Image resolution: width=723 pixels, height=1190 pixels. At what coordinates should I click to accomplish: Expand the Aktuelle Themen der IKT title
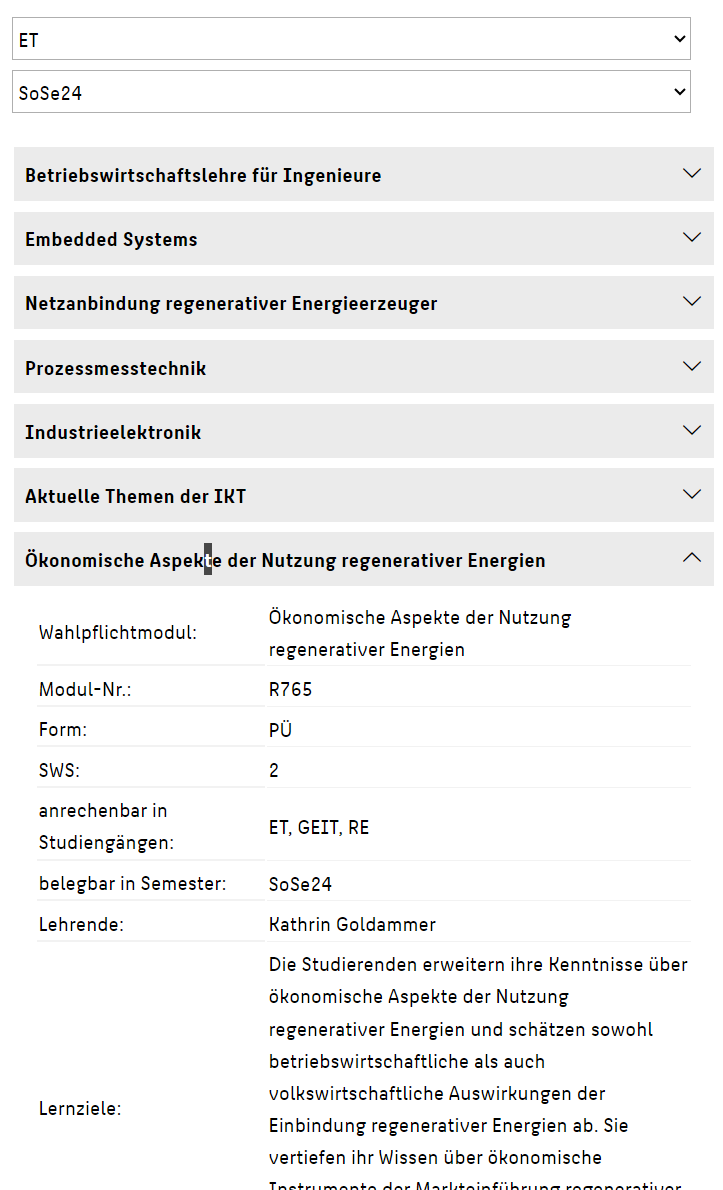click(135, 497)
